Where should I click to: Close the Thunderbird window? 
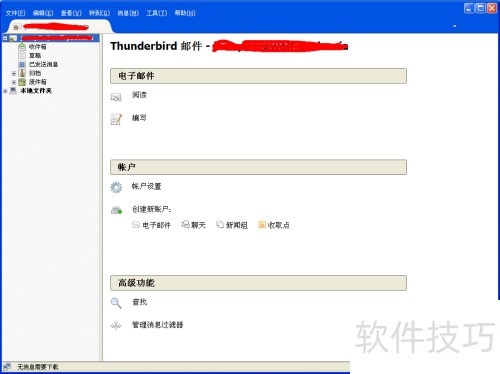click(492, 8)
